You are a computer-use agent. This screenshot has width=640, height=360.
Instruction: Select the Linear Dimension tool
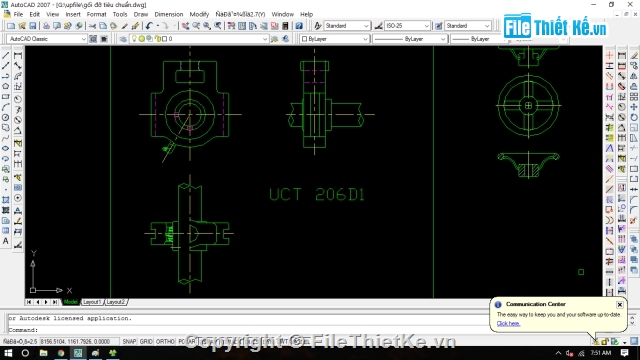pyautogui.click(x=18, y=56)
